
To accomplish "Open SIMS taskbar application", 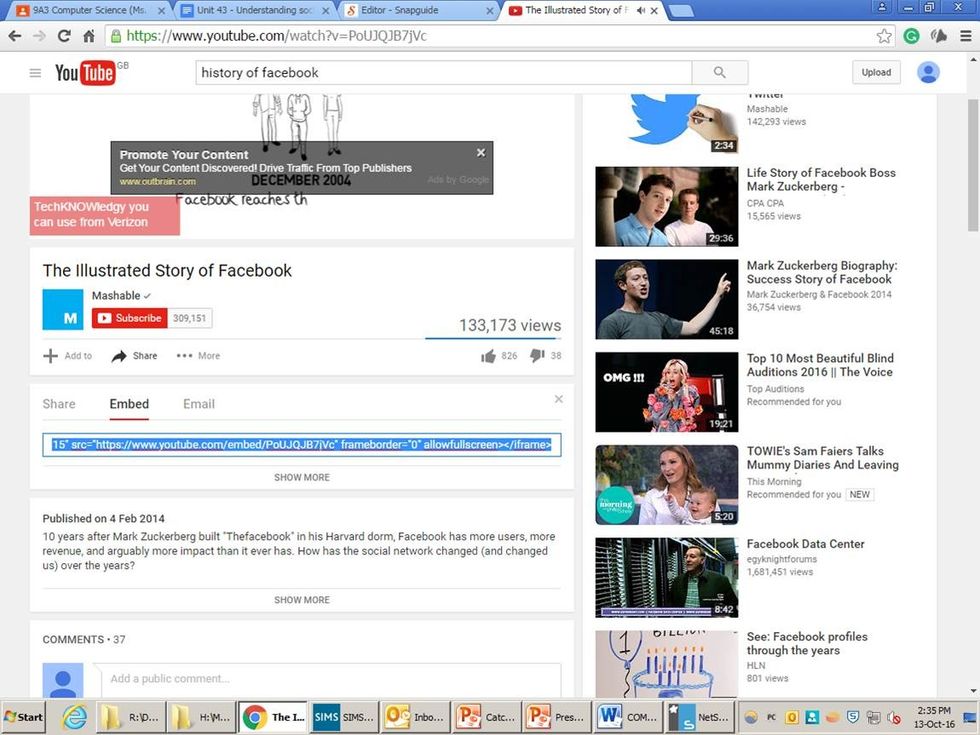I will (x=343, y=717).
